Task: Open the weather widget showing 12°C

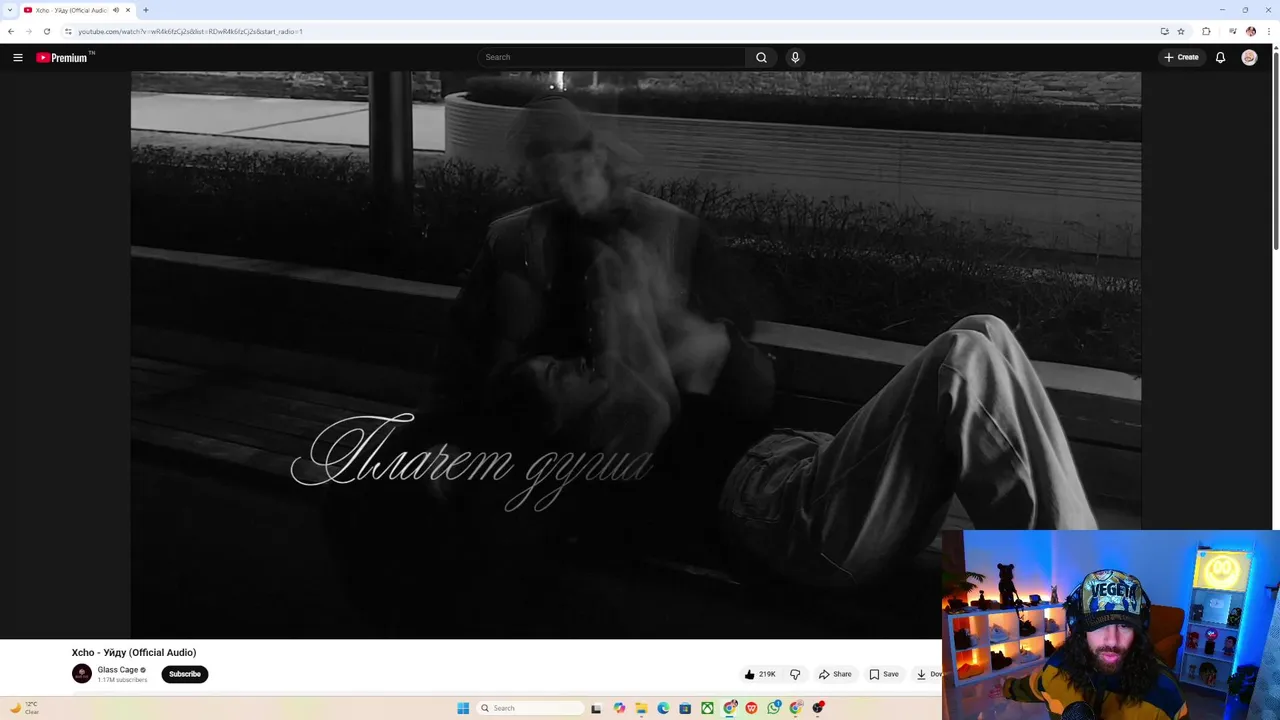Action: tap(24, 708)
